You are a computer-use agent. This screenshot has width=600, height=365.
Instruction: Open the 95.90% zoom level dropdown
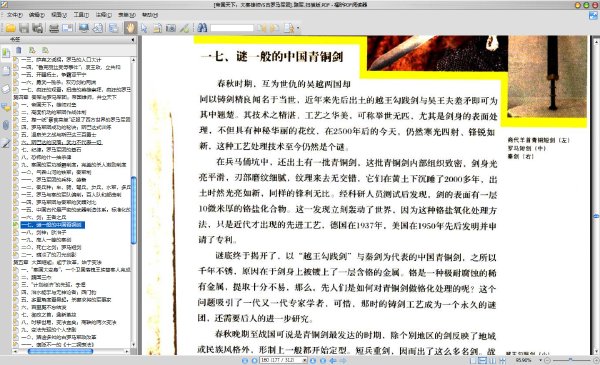(x=540, y=360)
